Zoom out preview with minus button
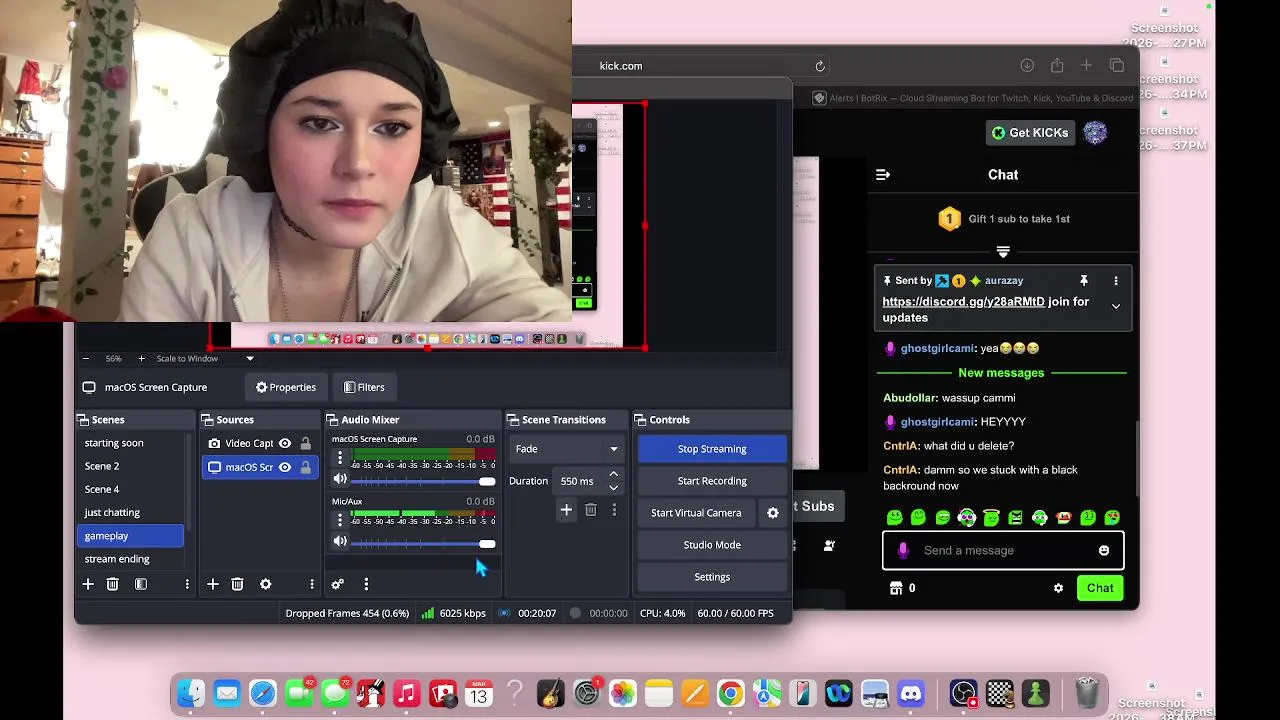This screenshot has height=720, width=1280. point(86,358)
